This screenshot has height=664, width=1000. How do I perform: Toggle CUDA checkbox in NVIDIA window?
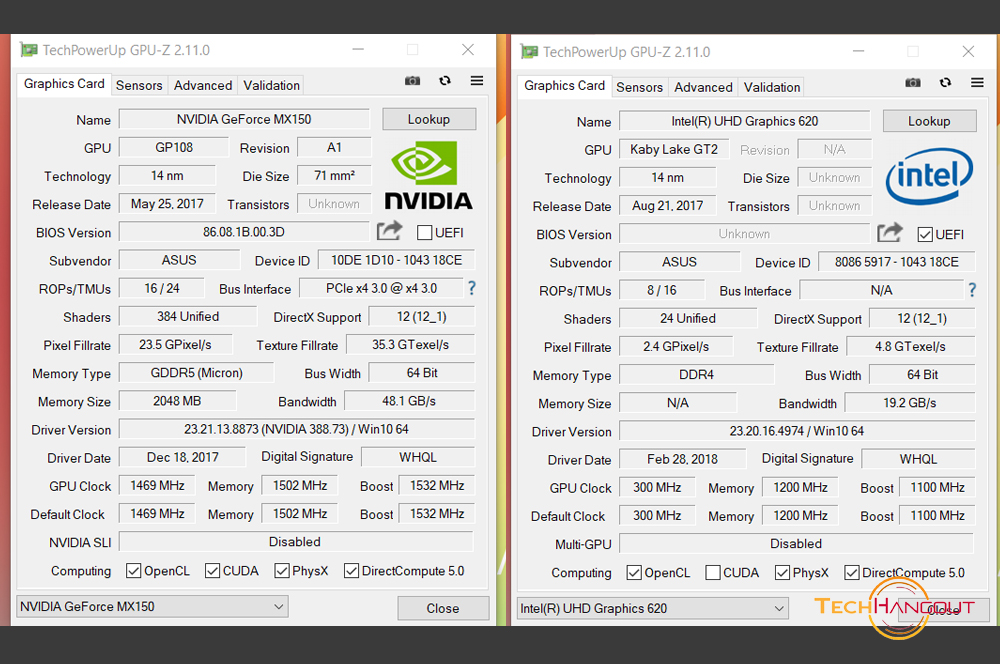coord(212,571)
